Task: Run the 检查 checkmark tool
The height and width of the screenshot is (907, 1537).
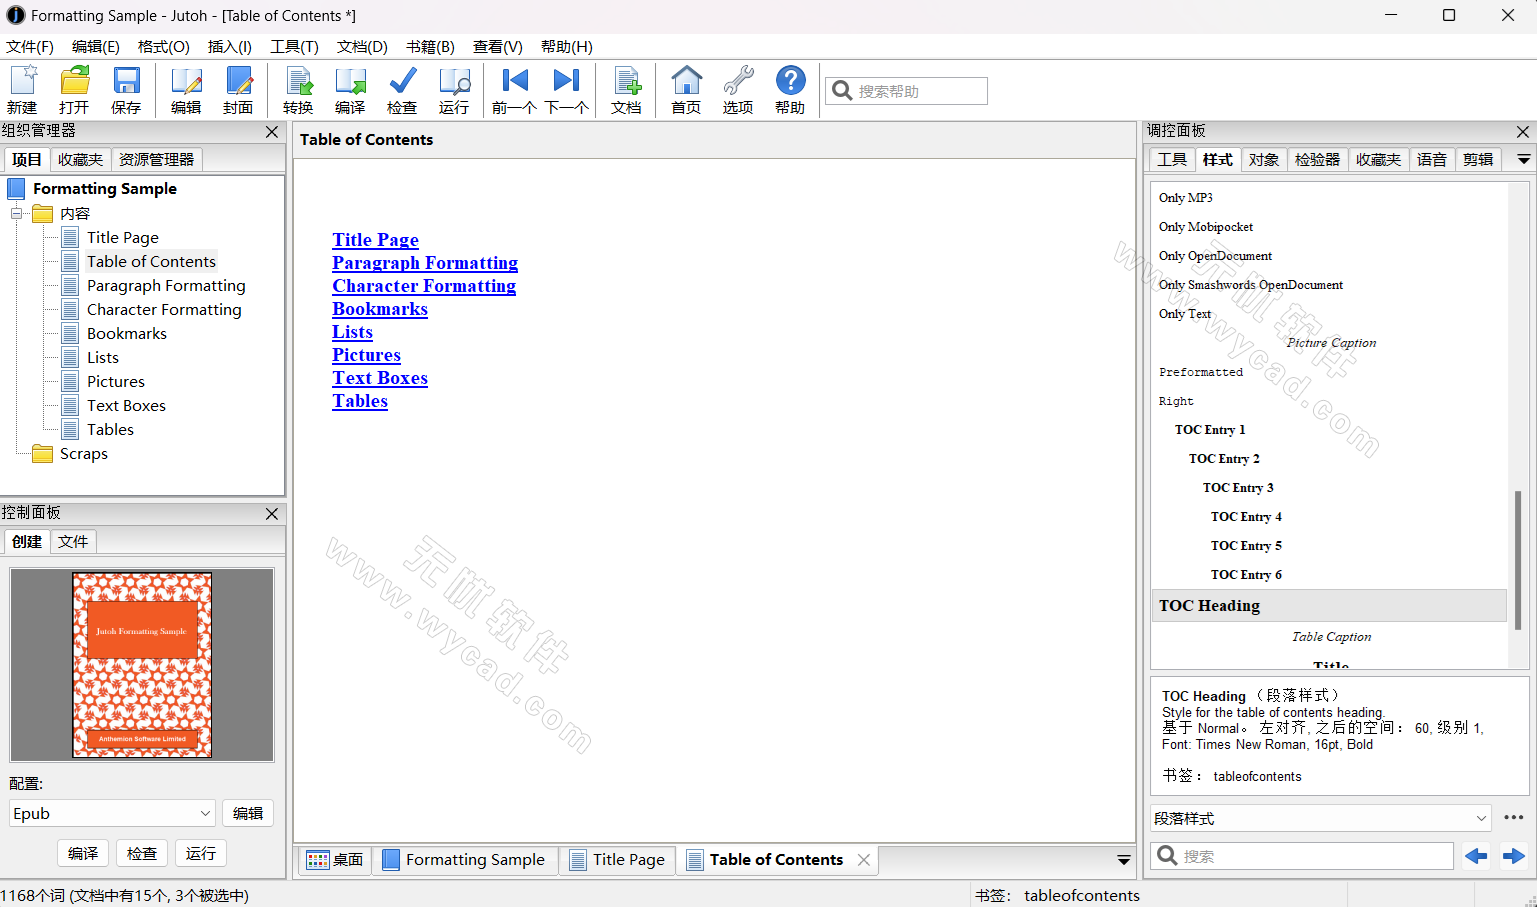Action: (402, 90)
